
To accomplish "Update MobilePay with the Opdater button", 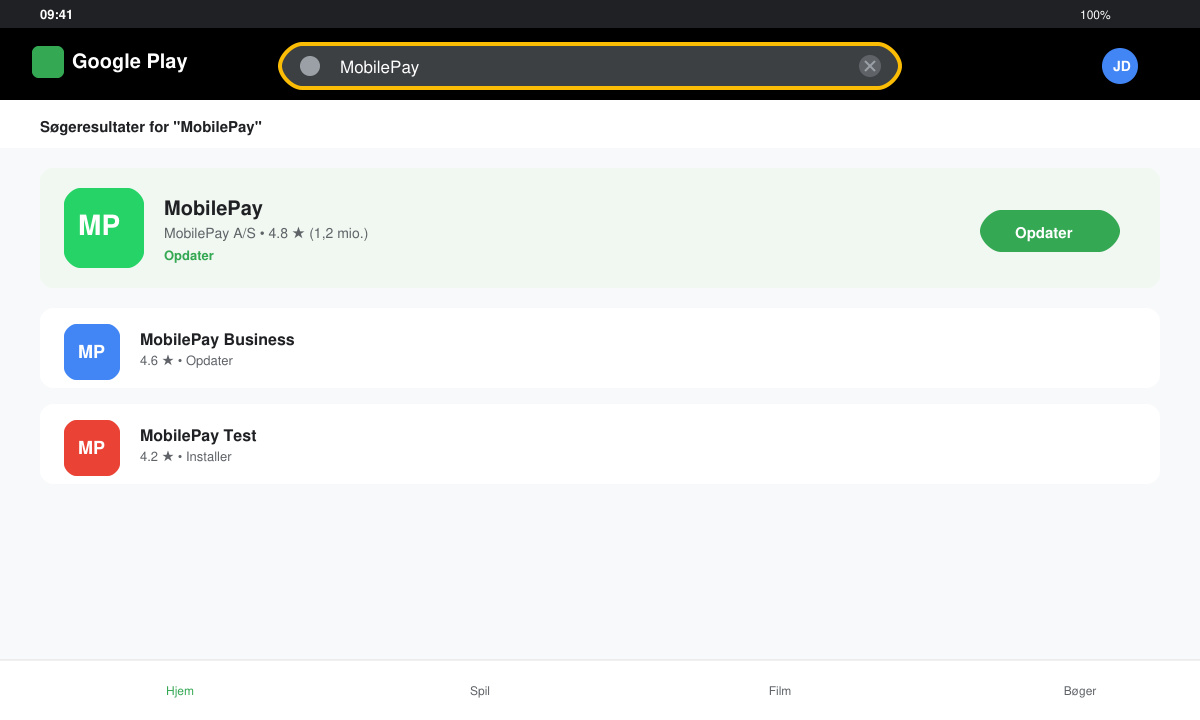I will [x=1050, y=231].
